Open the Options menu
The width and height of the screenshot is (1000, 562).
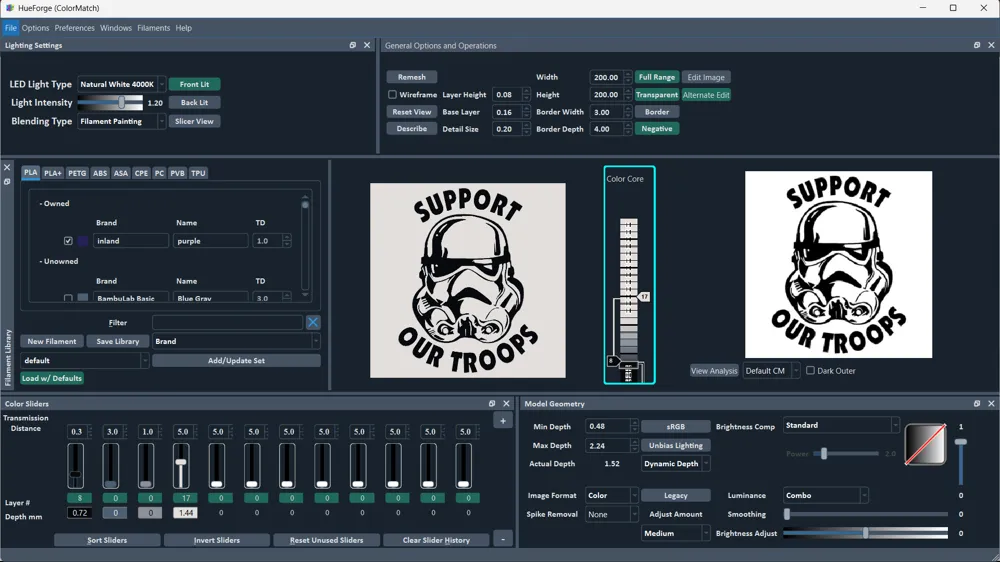point(35,28)
